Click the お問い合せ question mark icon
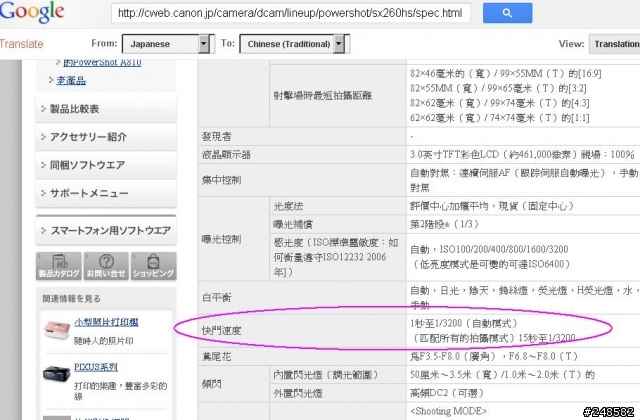 pos(106,266)
